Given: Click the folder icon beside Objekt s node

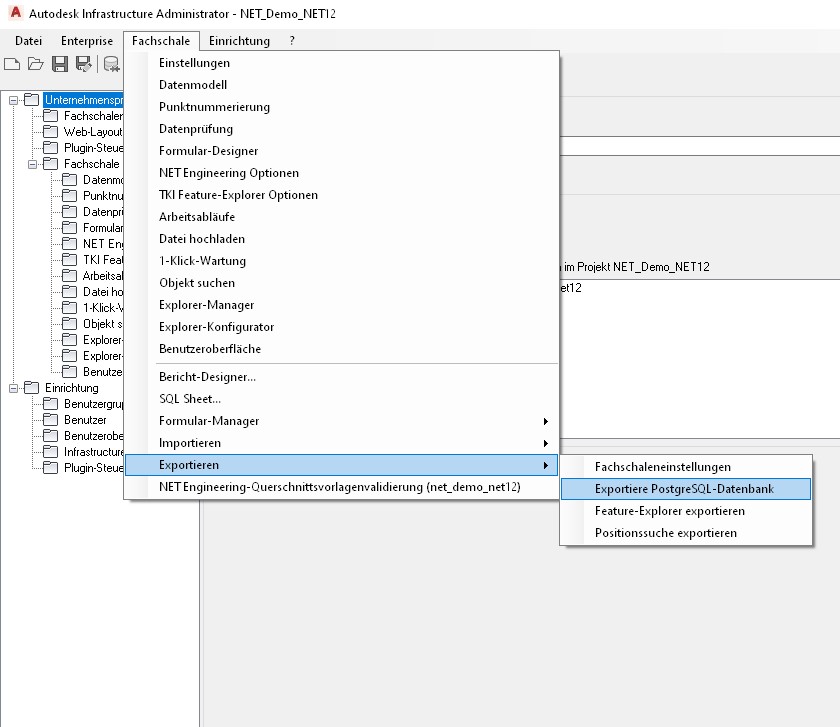Looking at the screenshot, I should coord(69,324).
